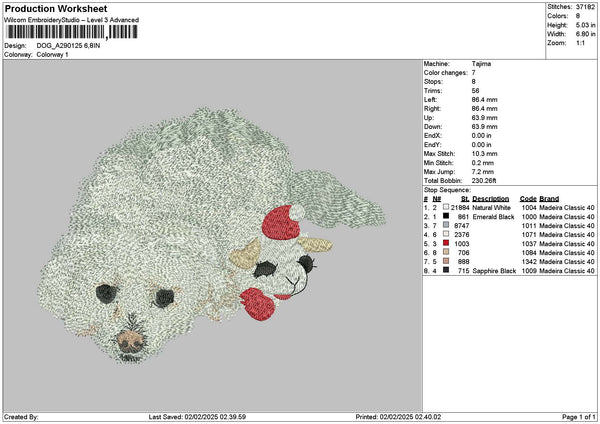Click the barcode under the worksheet title

click(72, 32)
